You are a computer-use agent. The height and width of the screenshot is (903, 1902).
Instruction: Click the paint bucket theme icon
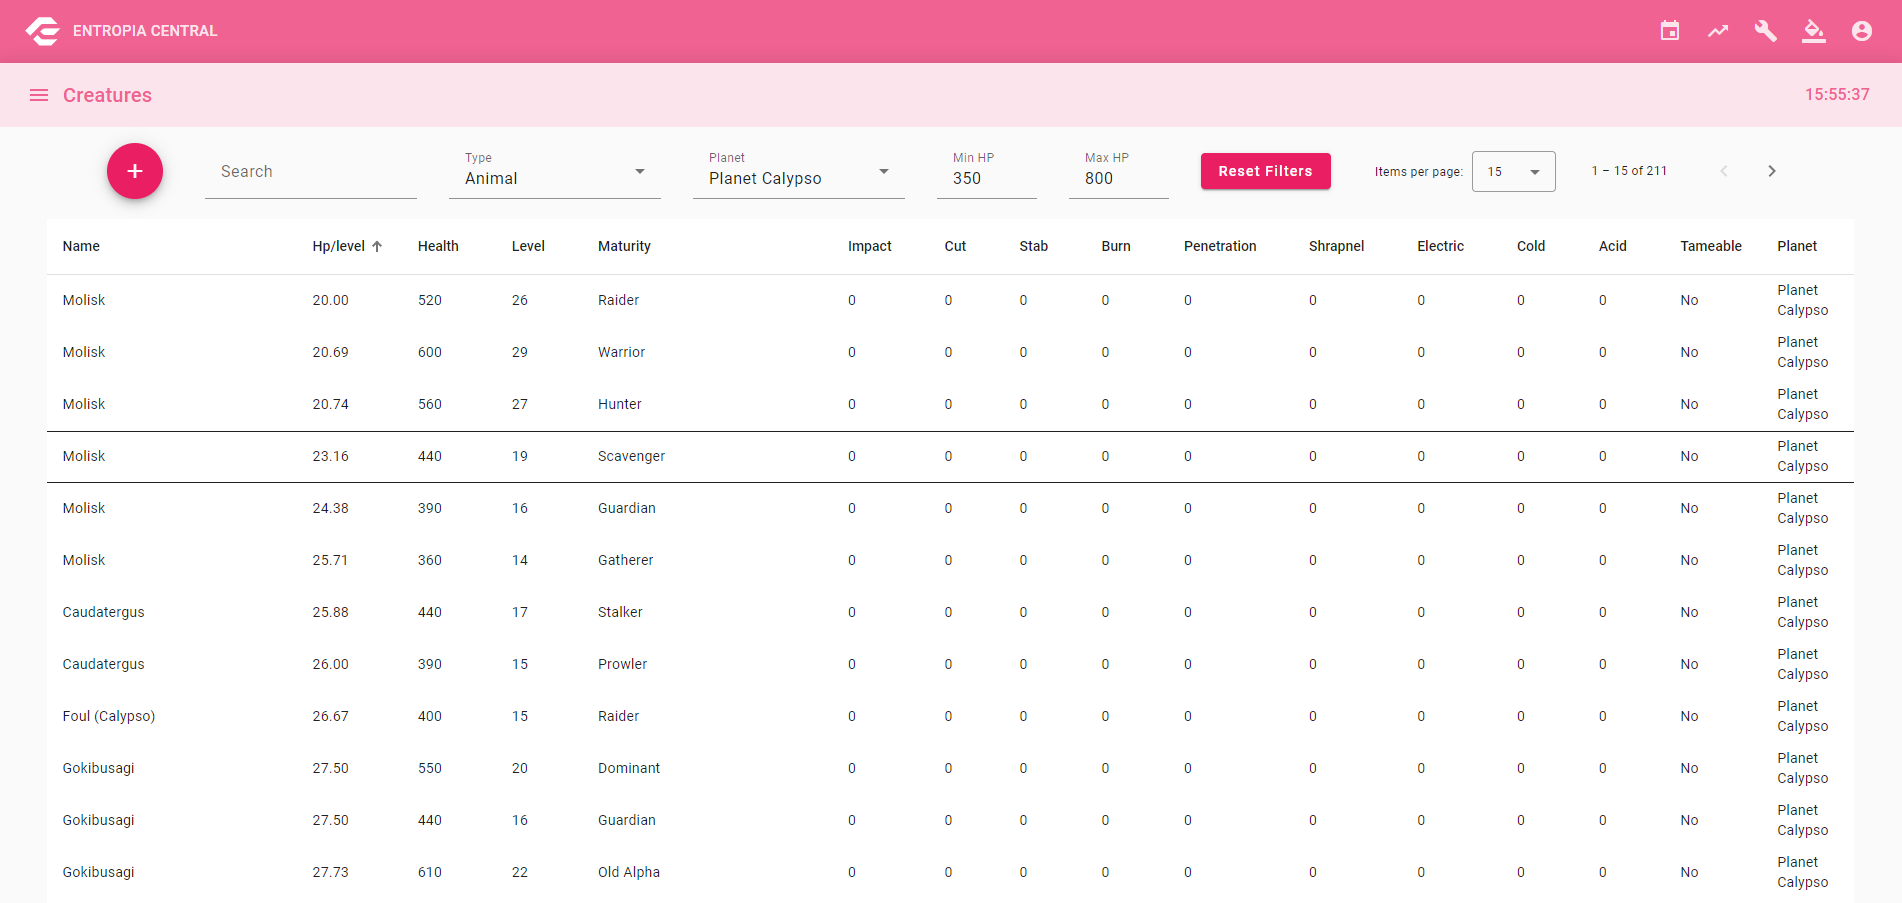click(x=1814, y=31)
